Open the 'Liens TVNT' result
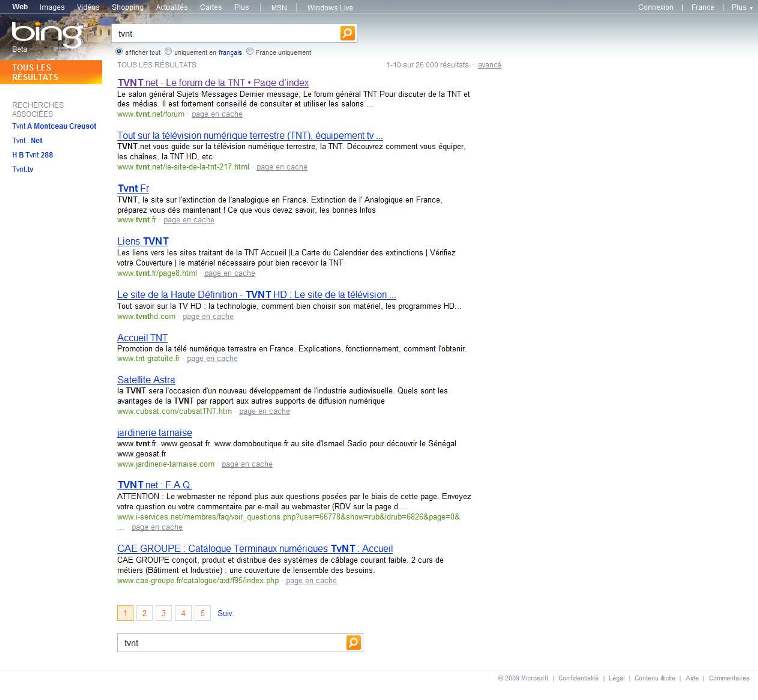The width and height of the screenshot is (758, 700). tap(143, 241)
